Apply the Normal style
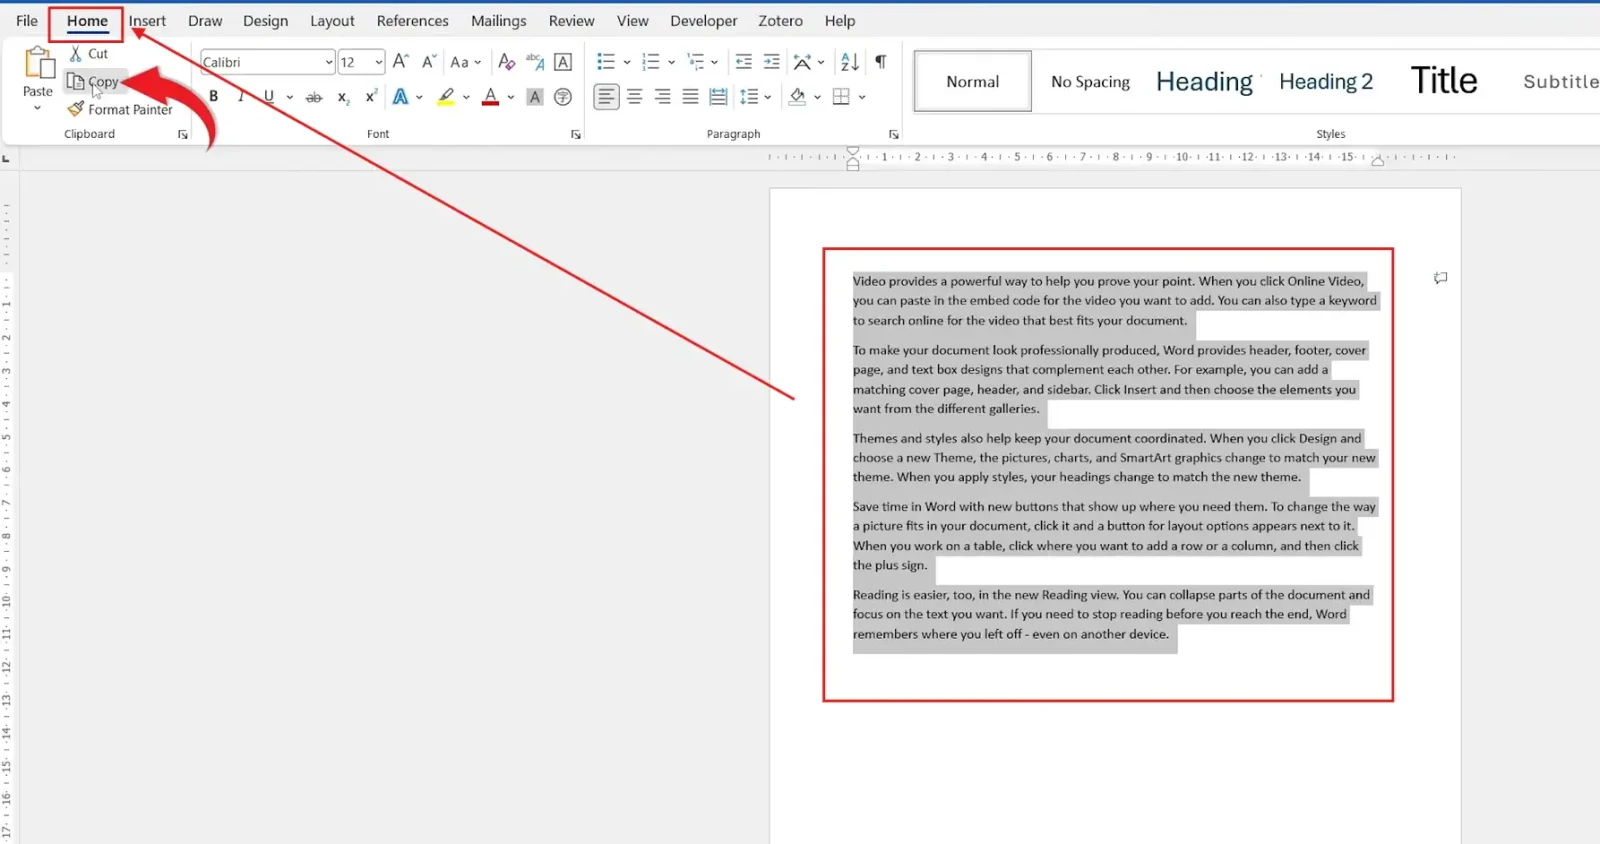This screenshot has width=1600, height=844. click(972, 81)
